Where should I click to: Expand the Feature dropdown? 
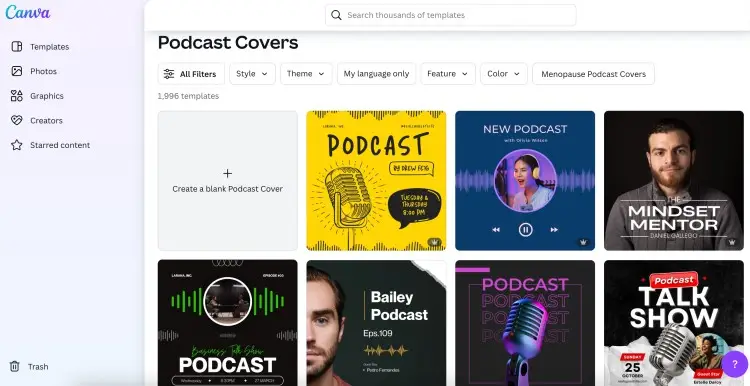pyautogui.click(x=448, y=74)
